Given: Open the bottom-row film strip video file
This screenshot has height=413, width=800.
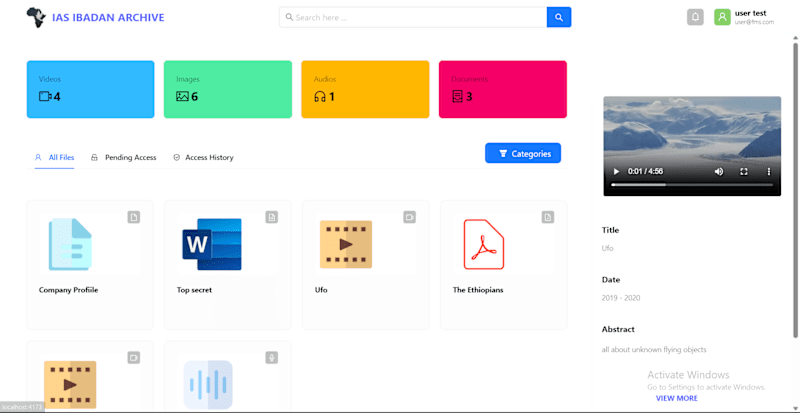Looking at the screenshot, I should 70,384.
